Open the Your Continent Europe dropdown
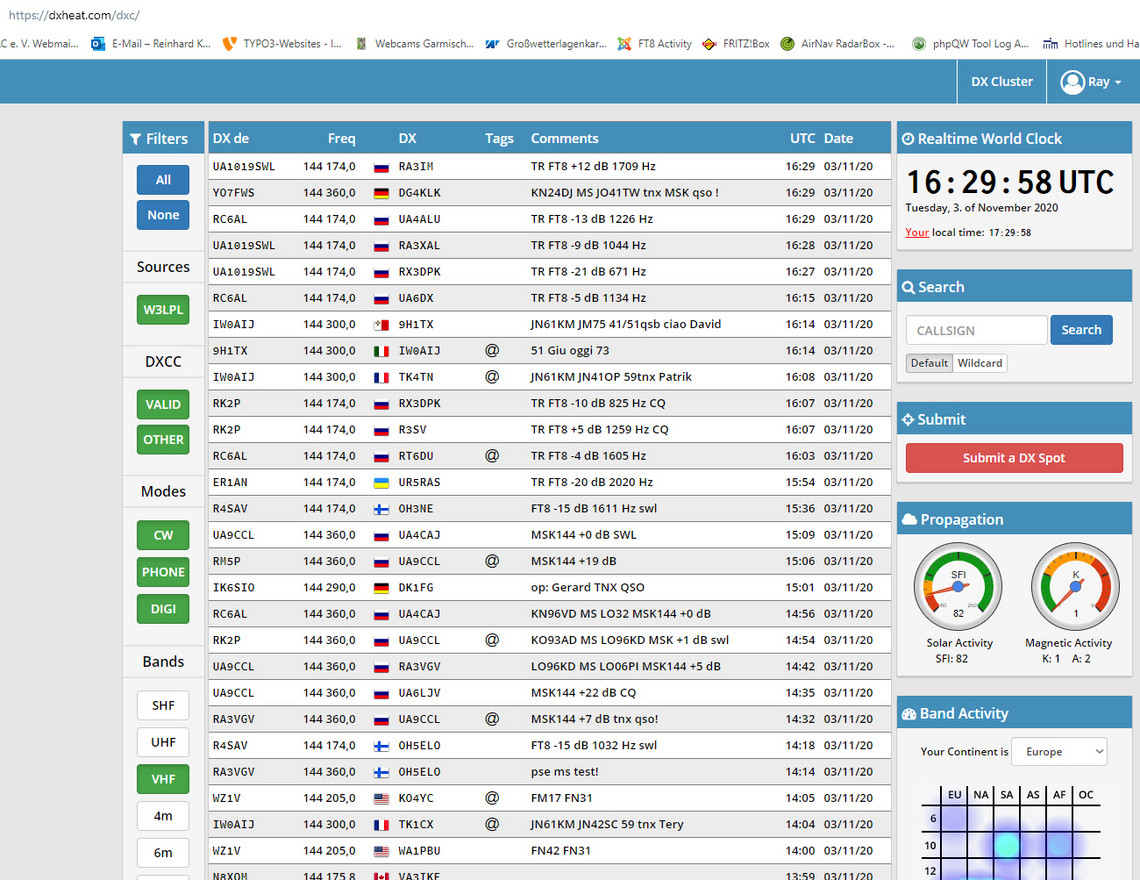This screenshot has width=1140, height=880. pos(1059,752)
